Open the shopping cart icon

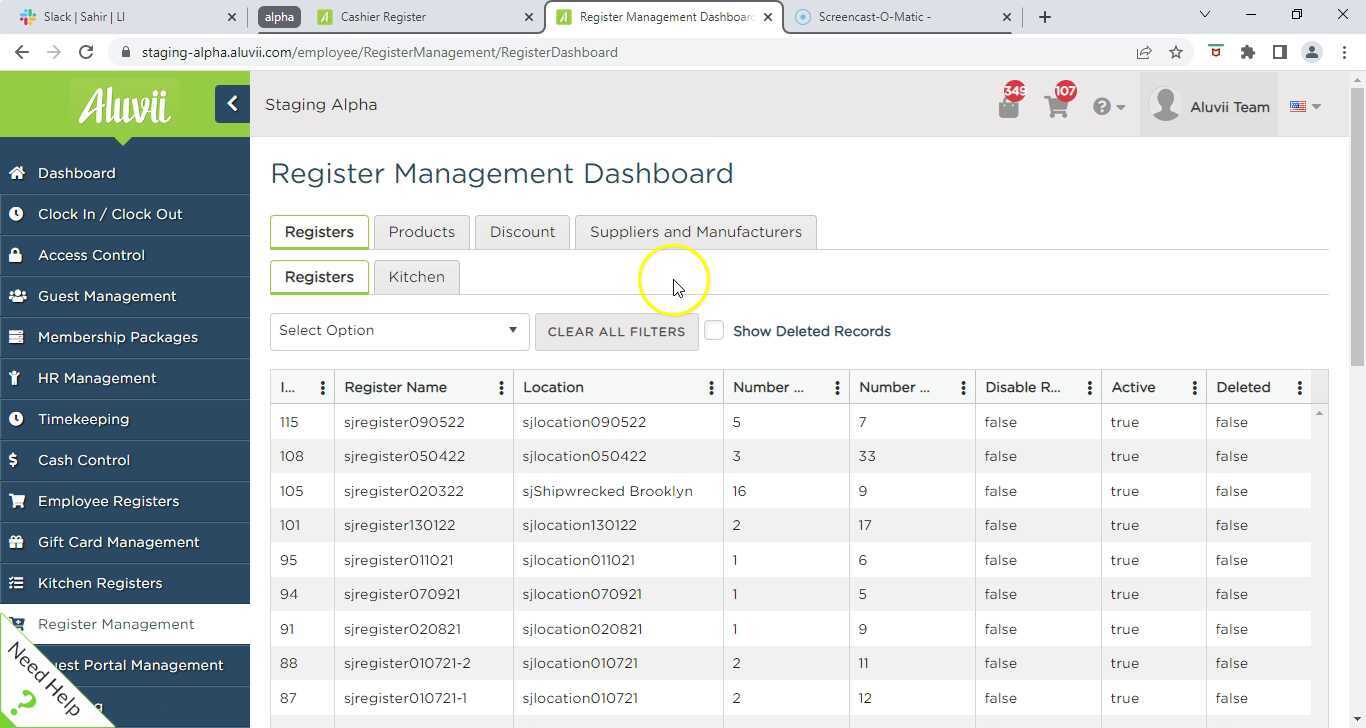pos(1057,106)
